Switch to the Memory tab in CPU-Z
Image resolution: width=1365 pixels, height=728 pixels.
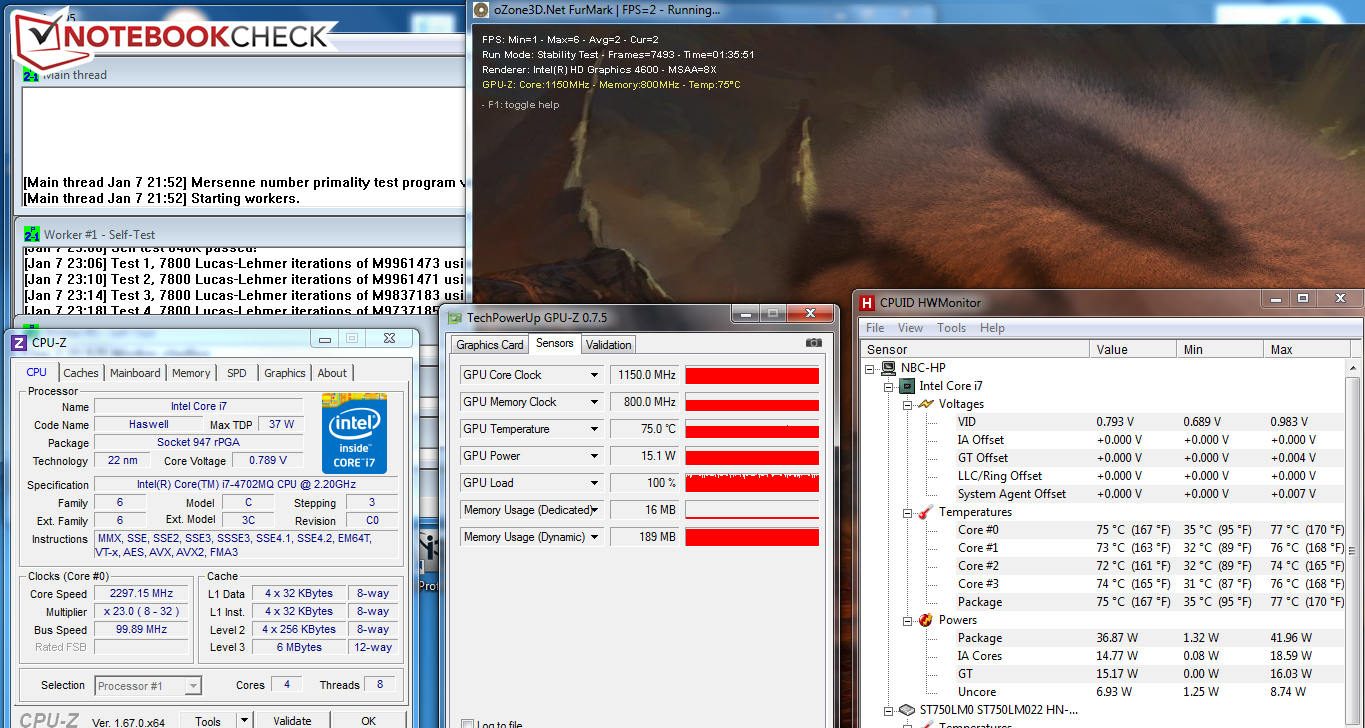pos(191,373)
